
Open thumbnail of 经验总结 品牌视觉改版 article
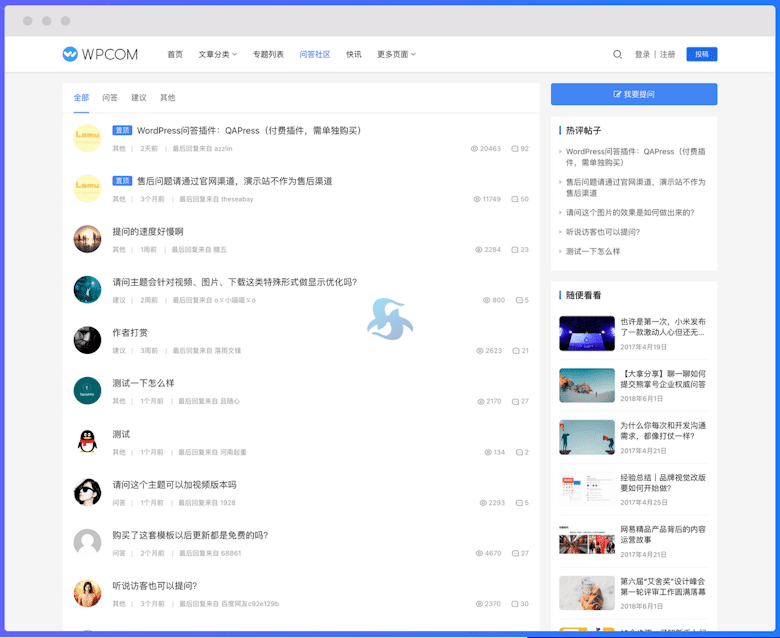tap(587, 489)
